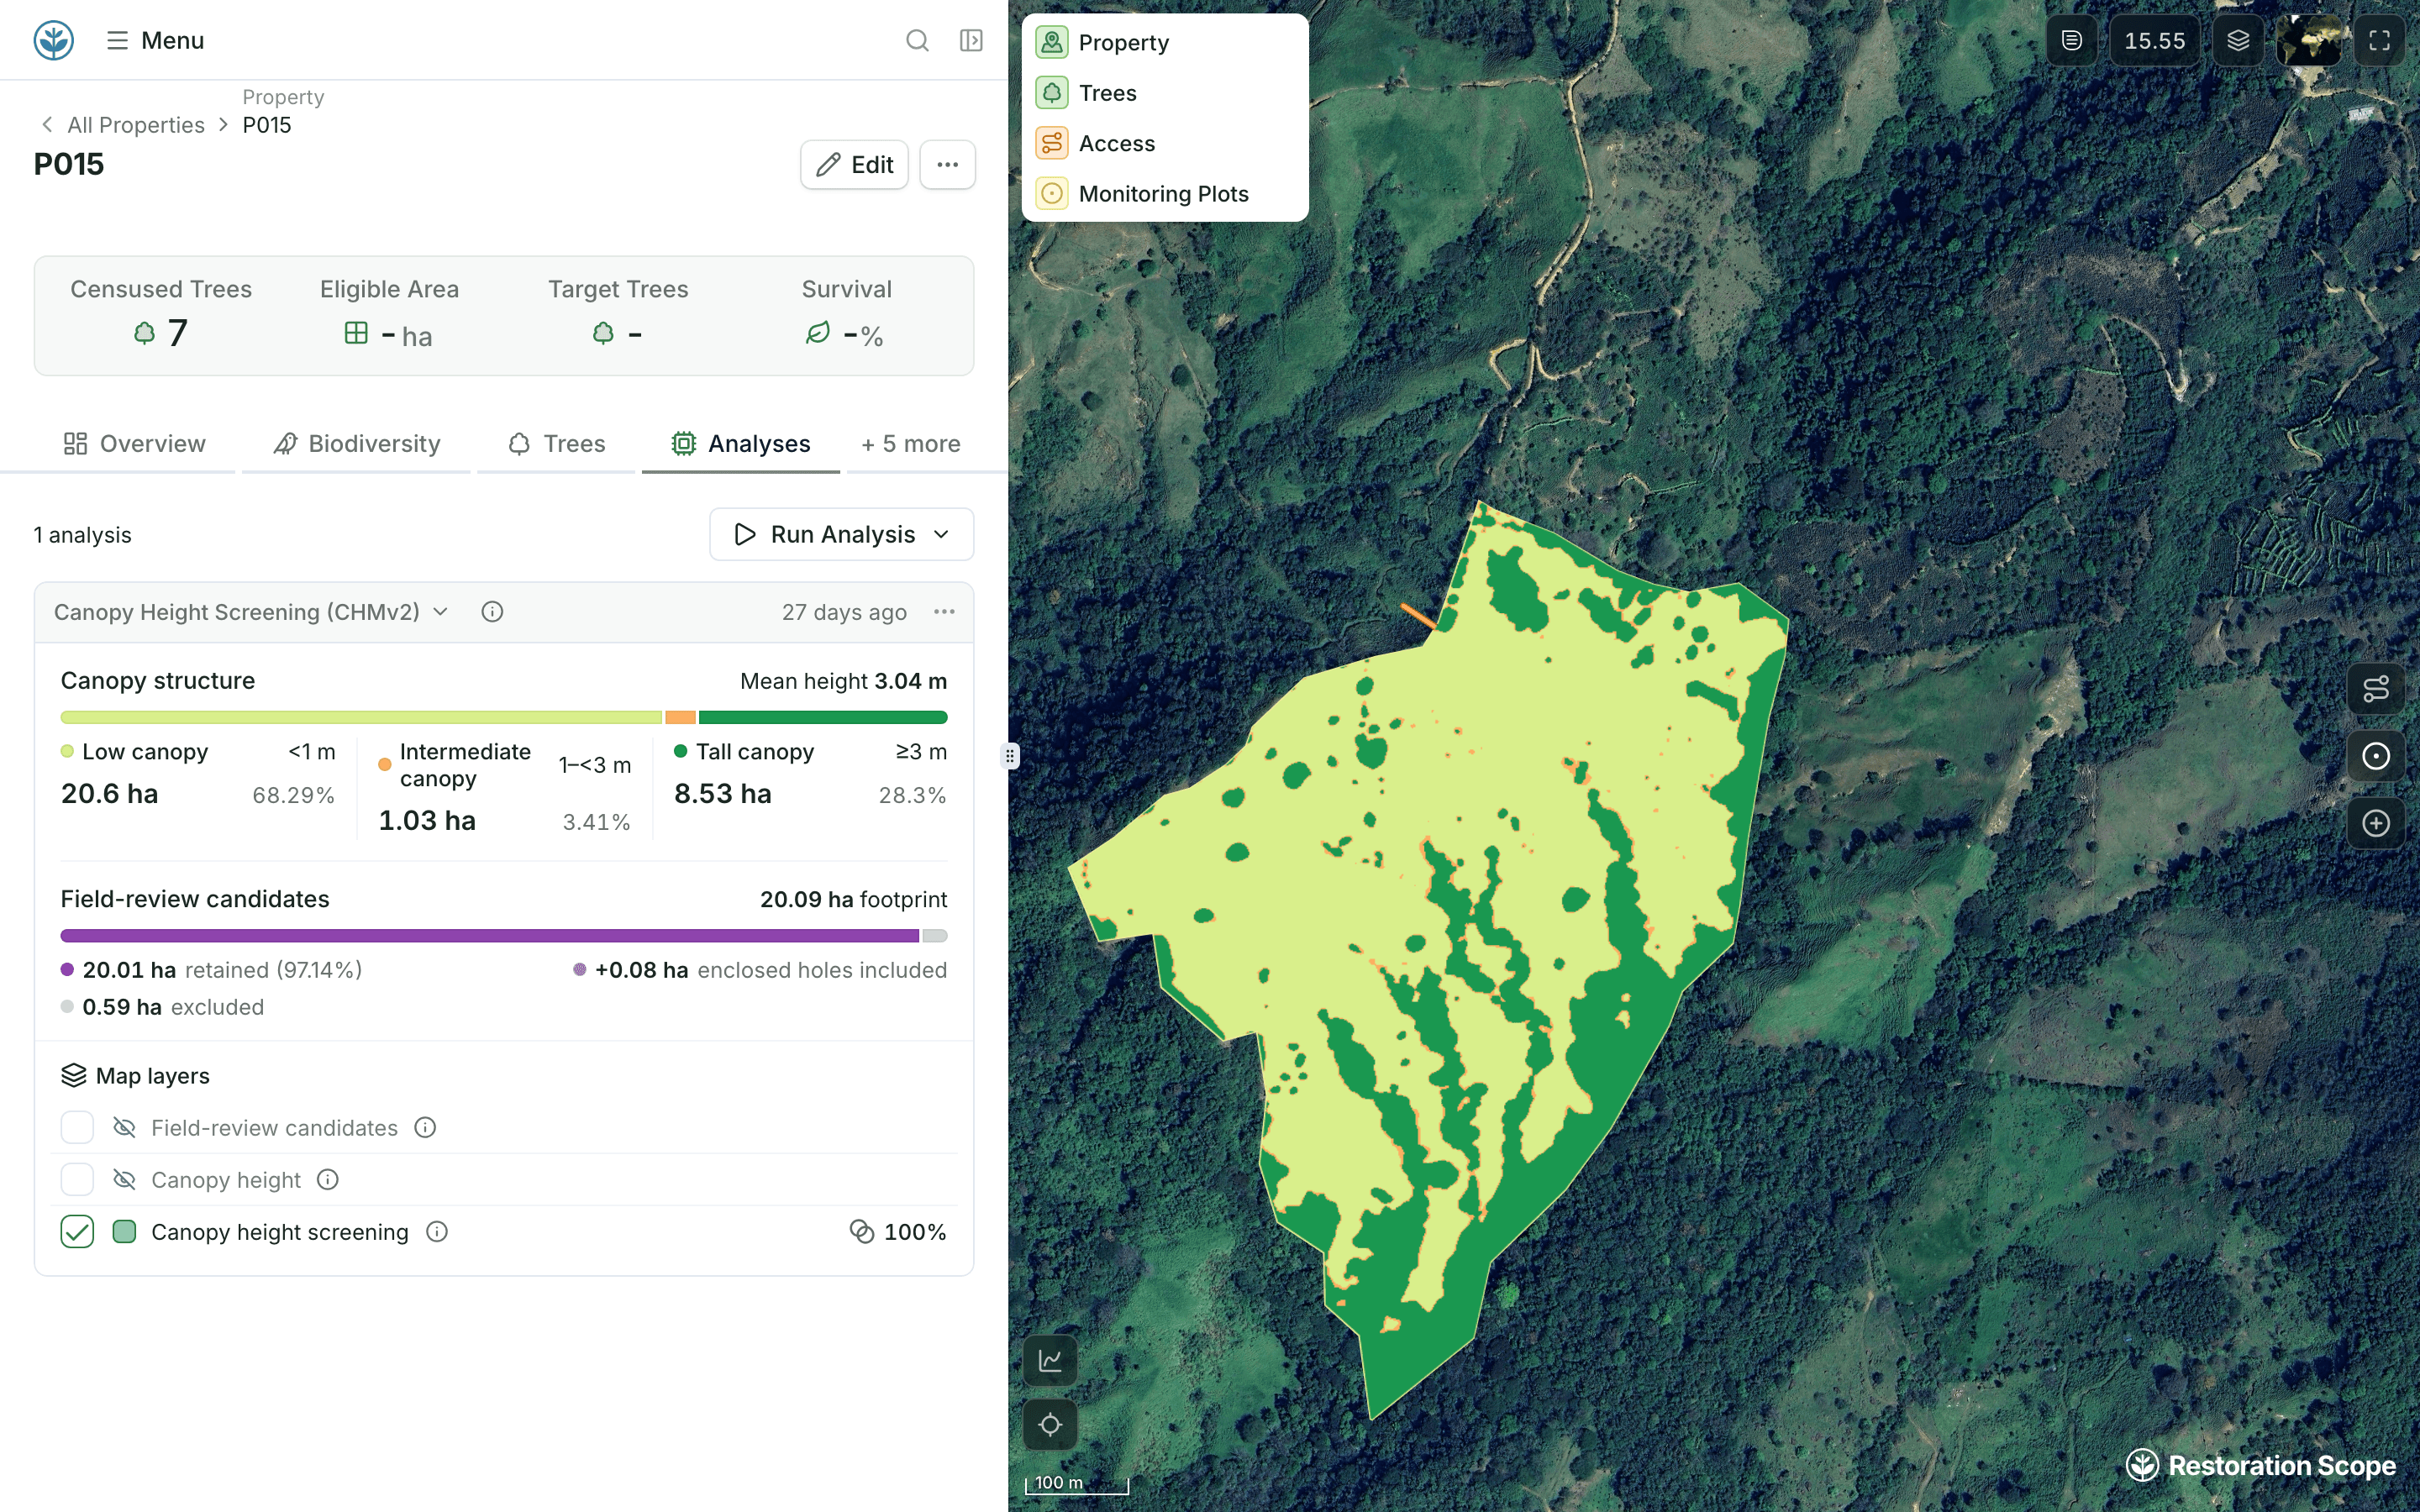Go back to All Properties
Viewport: 2420px width, 1512px height.
coord(123,125)
